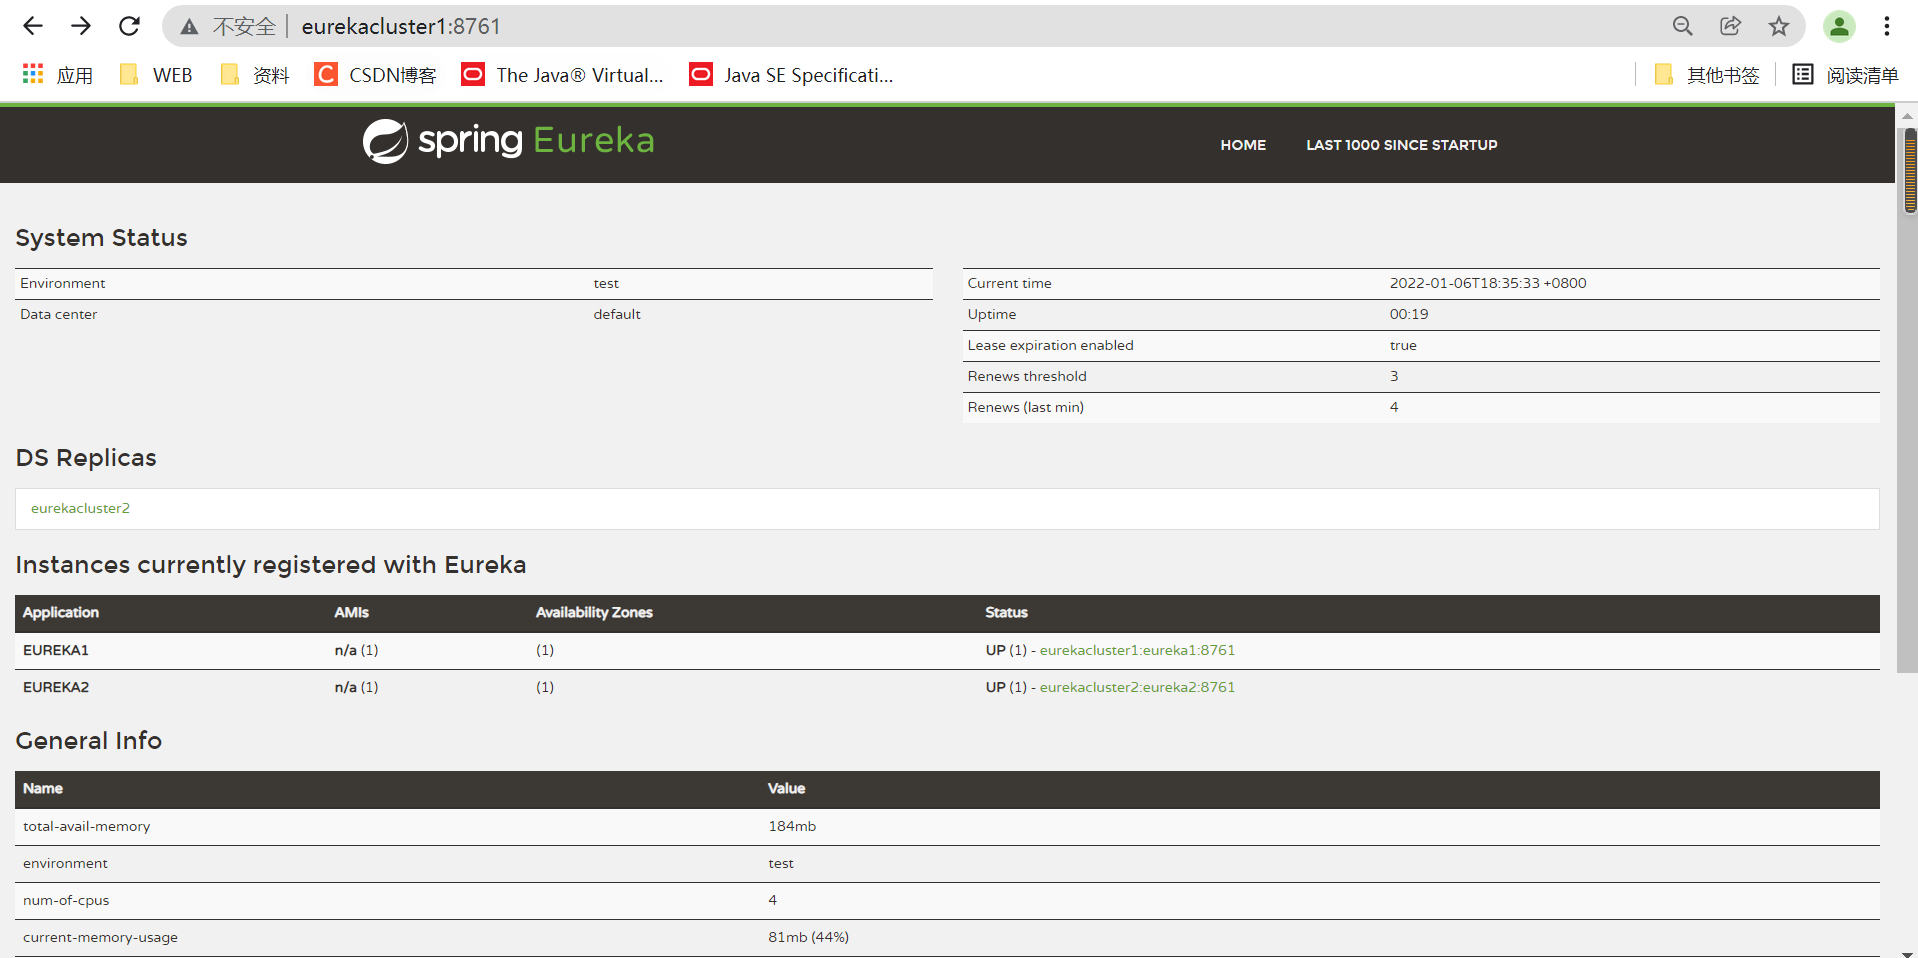This screenshot has width=1918, height=958.
Task: Open the 阅读清单 reading list
Action: coord(1845,75)
